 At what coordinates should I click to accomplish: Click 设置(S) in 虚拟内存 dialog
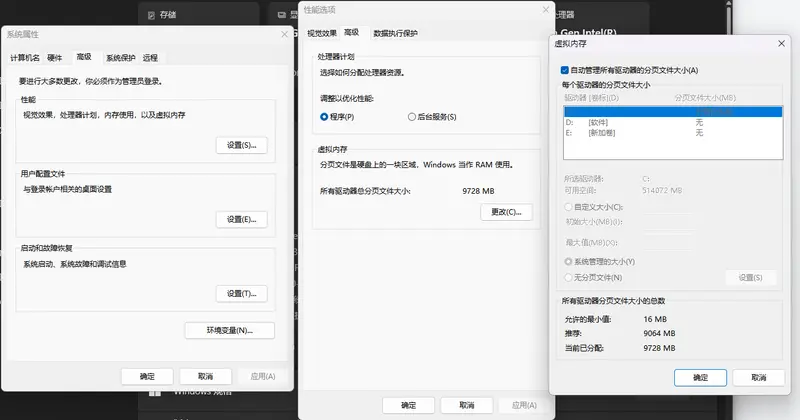coord(751,278)
